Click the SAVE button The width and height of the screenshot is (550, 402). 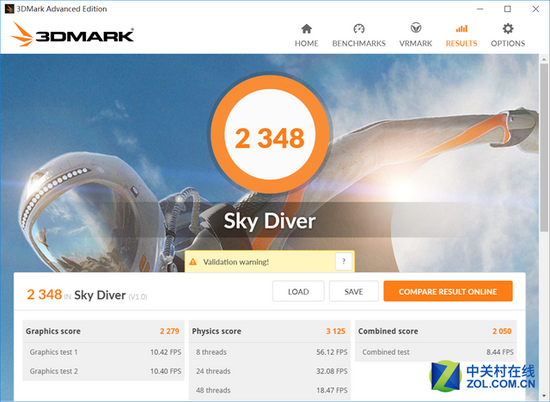[354, 291]
